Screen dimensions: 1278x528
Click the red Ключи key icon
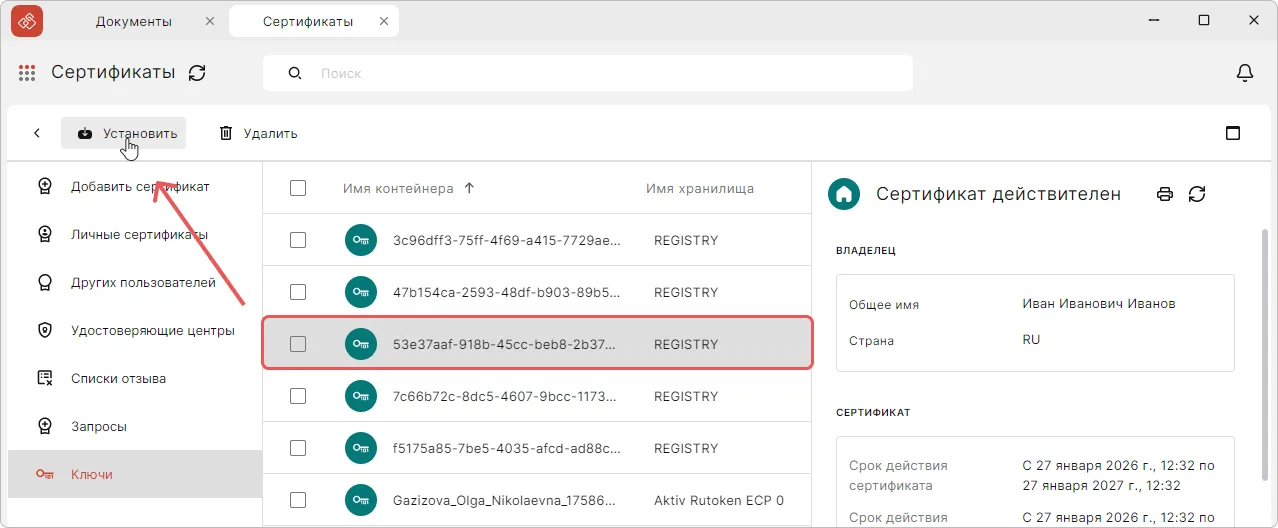pos(44,474)
